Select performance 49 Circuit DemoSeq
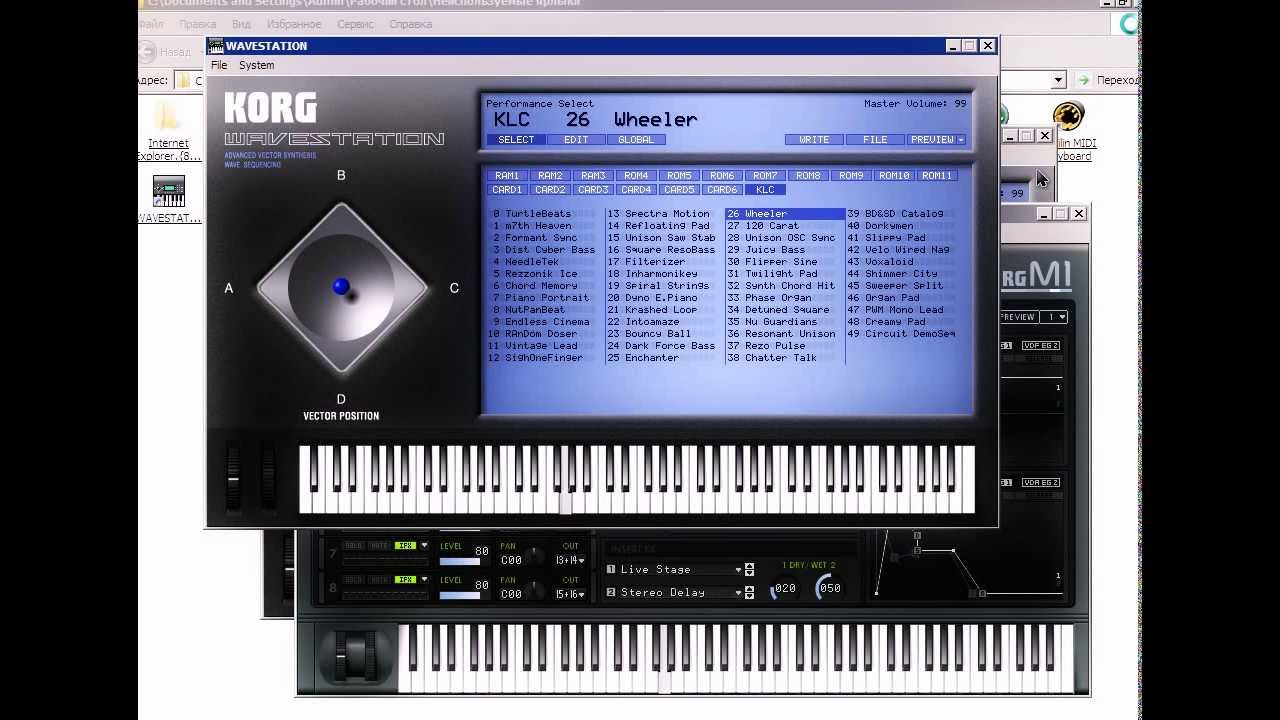 coord(901,334)
